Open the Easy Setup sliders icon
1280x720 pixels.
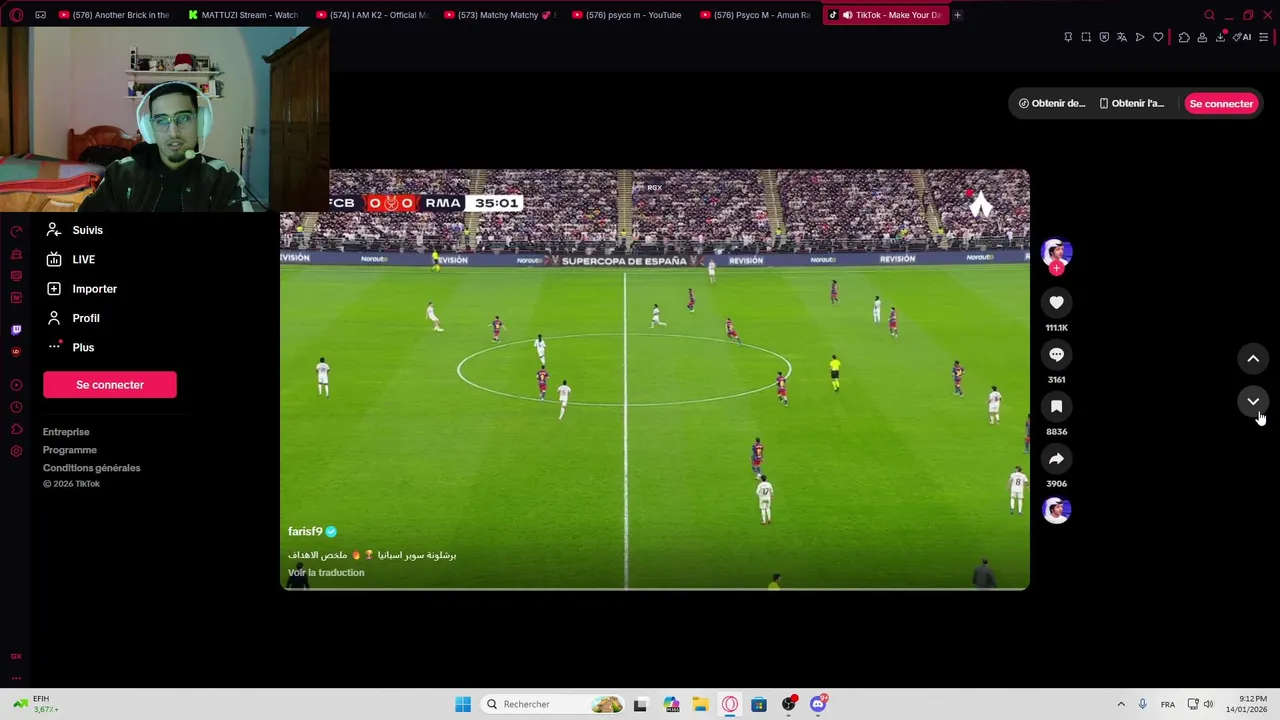pos(1264,37)
